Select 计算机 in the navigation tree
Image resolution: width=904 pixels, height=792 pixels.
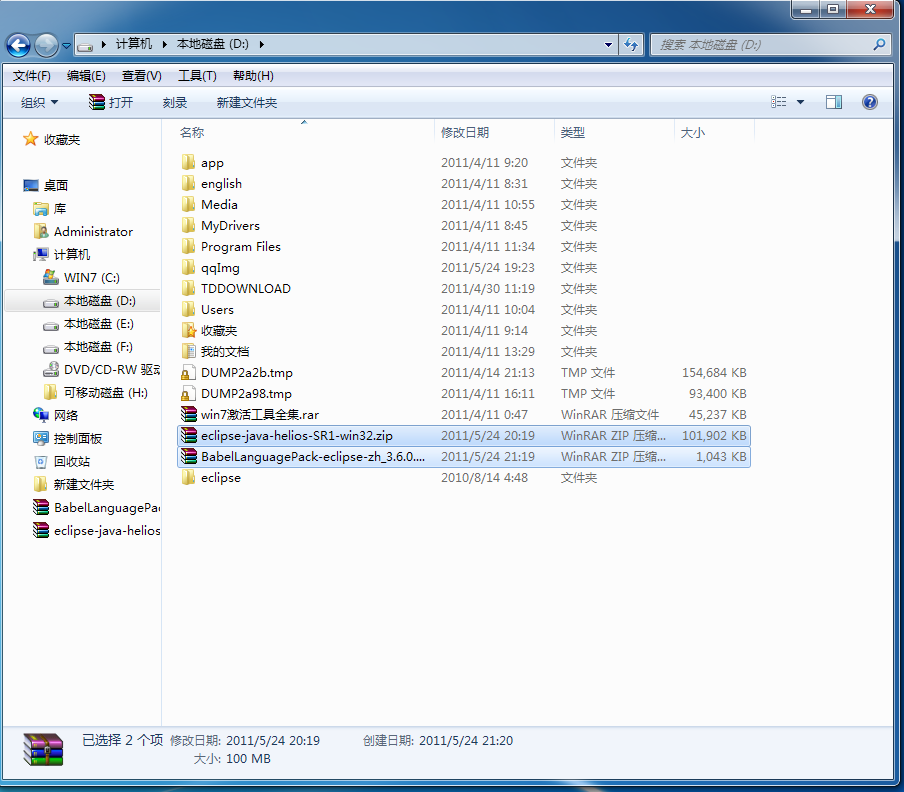click(x=62, y=254)
